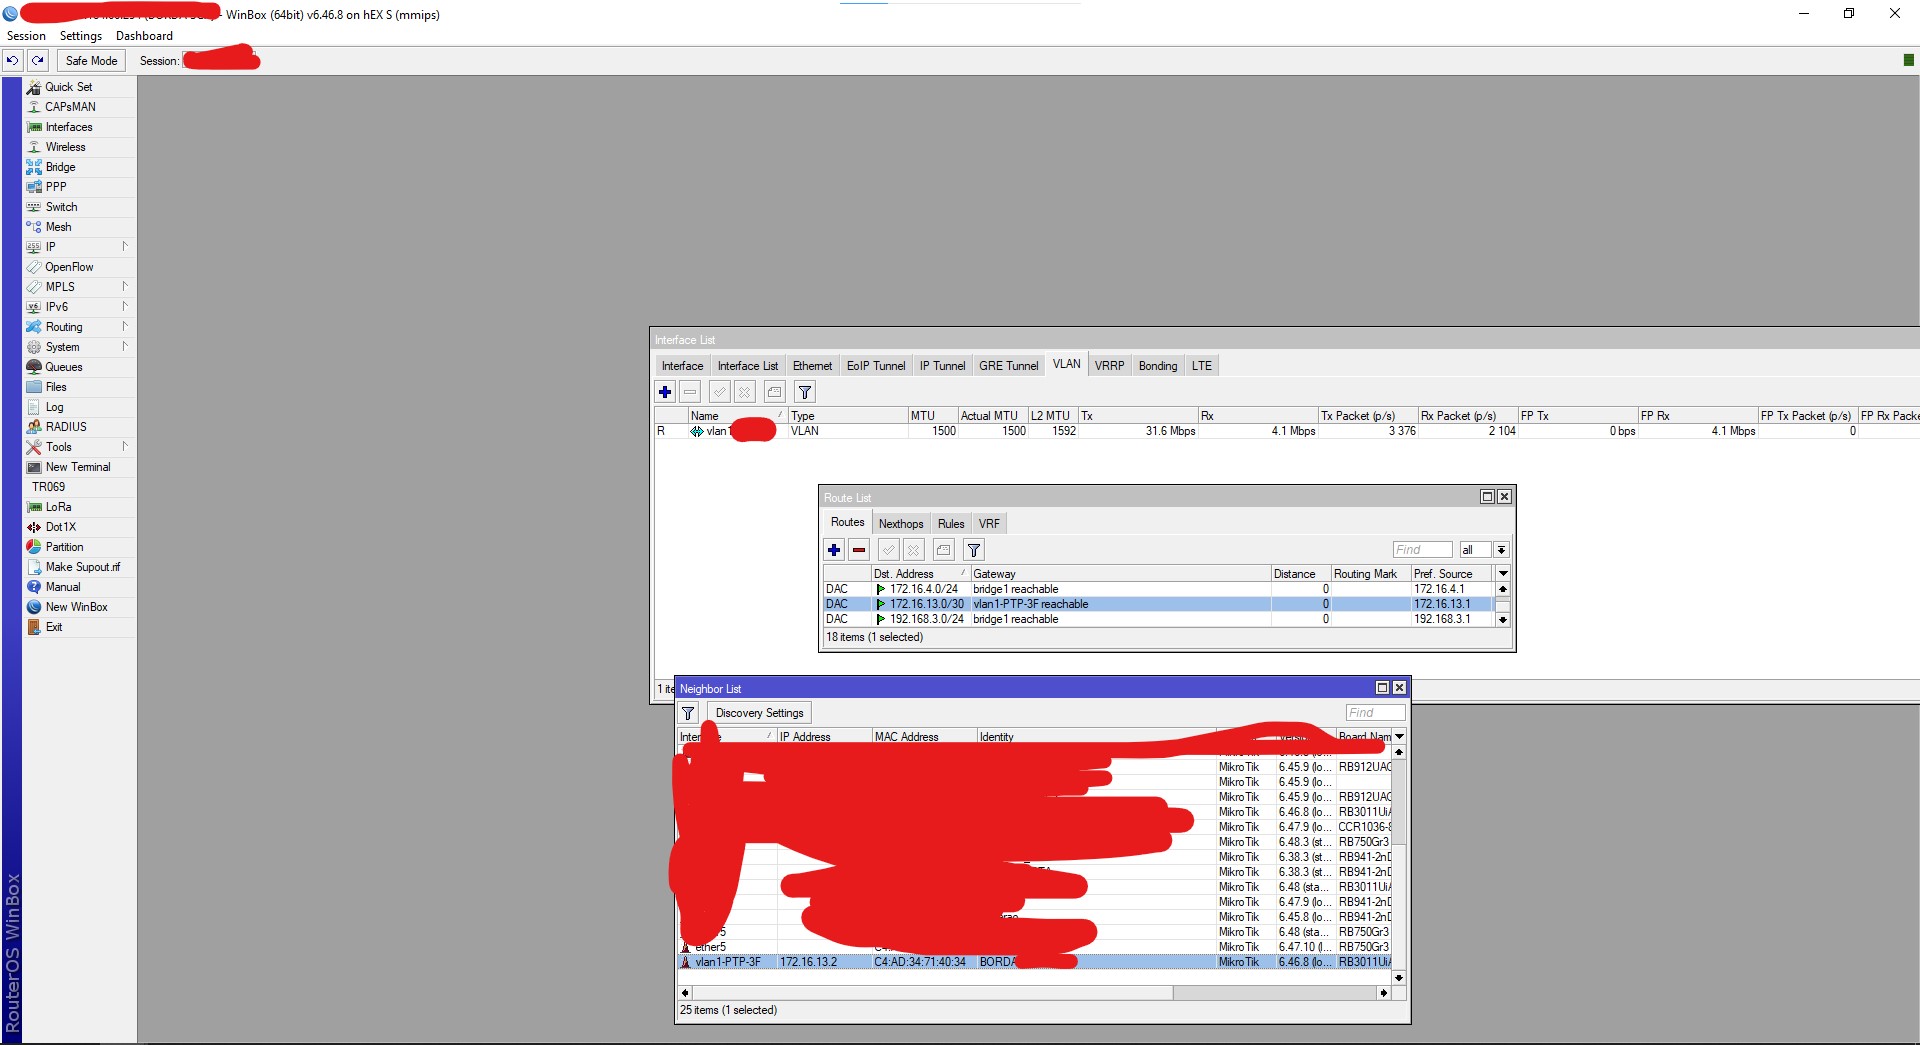
Task: Switch to the EoIP Tunnel tab
Action: coord(876,366)
